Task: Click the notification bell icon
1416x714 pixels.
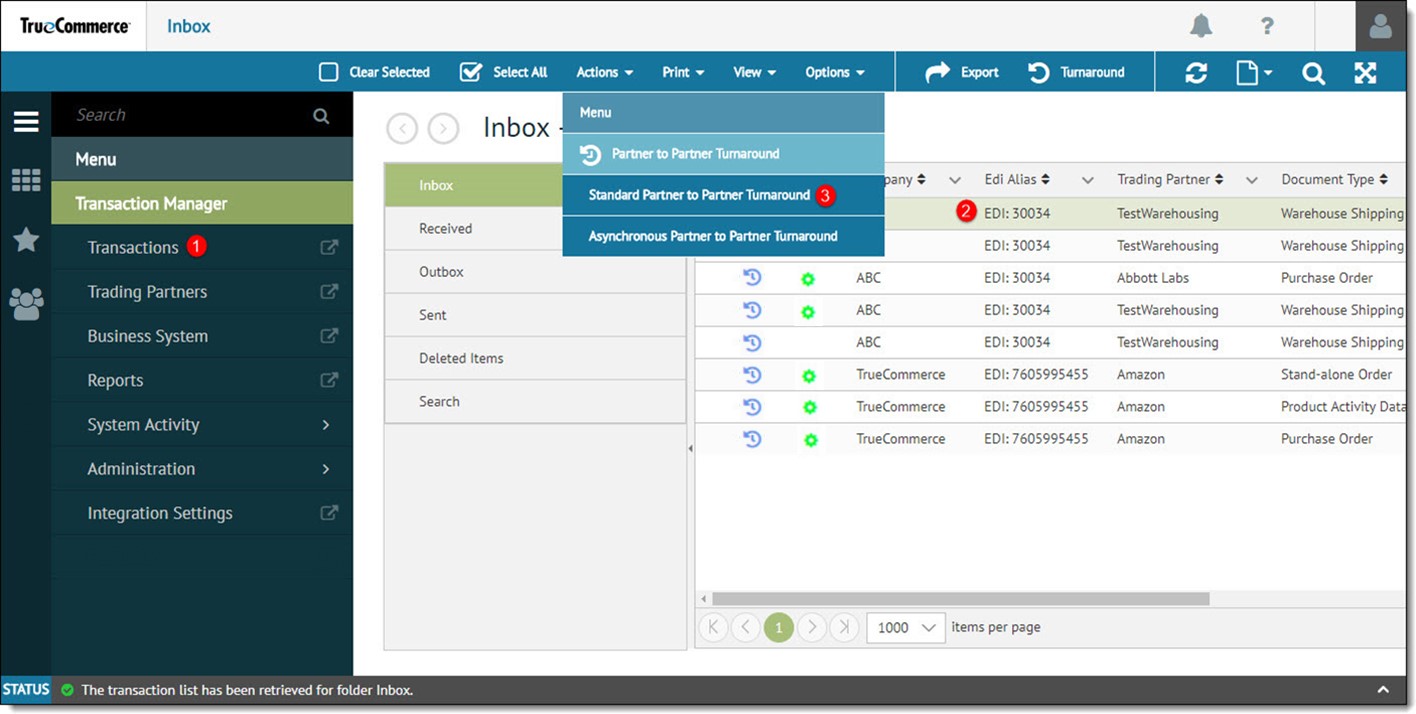Action: click(x=1201, y=26)
